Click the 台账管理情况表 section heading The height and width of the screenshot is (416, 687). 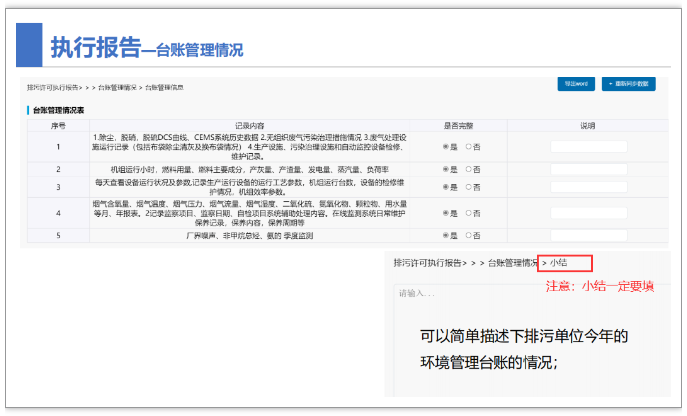pyautogui.click(x=58, y=110)
